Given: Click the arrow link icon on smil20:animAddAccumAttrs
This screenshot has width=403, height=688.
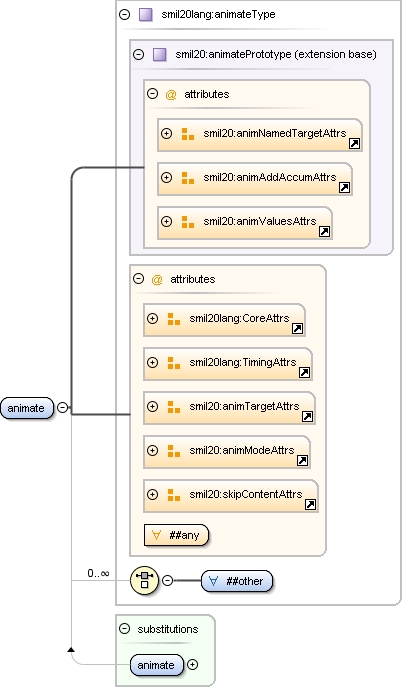Looking at the screenshot, I should click(x=344, y=187).
